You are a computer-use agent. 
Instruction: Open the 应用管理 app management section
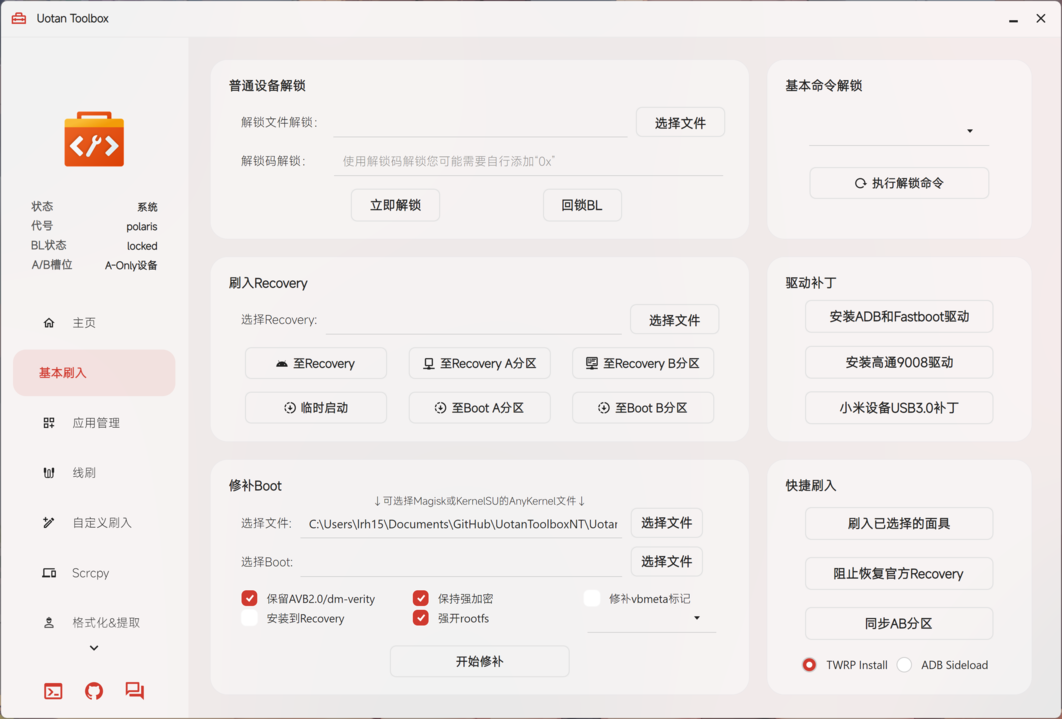(94, 422)
